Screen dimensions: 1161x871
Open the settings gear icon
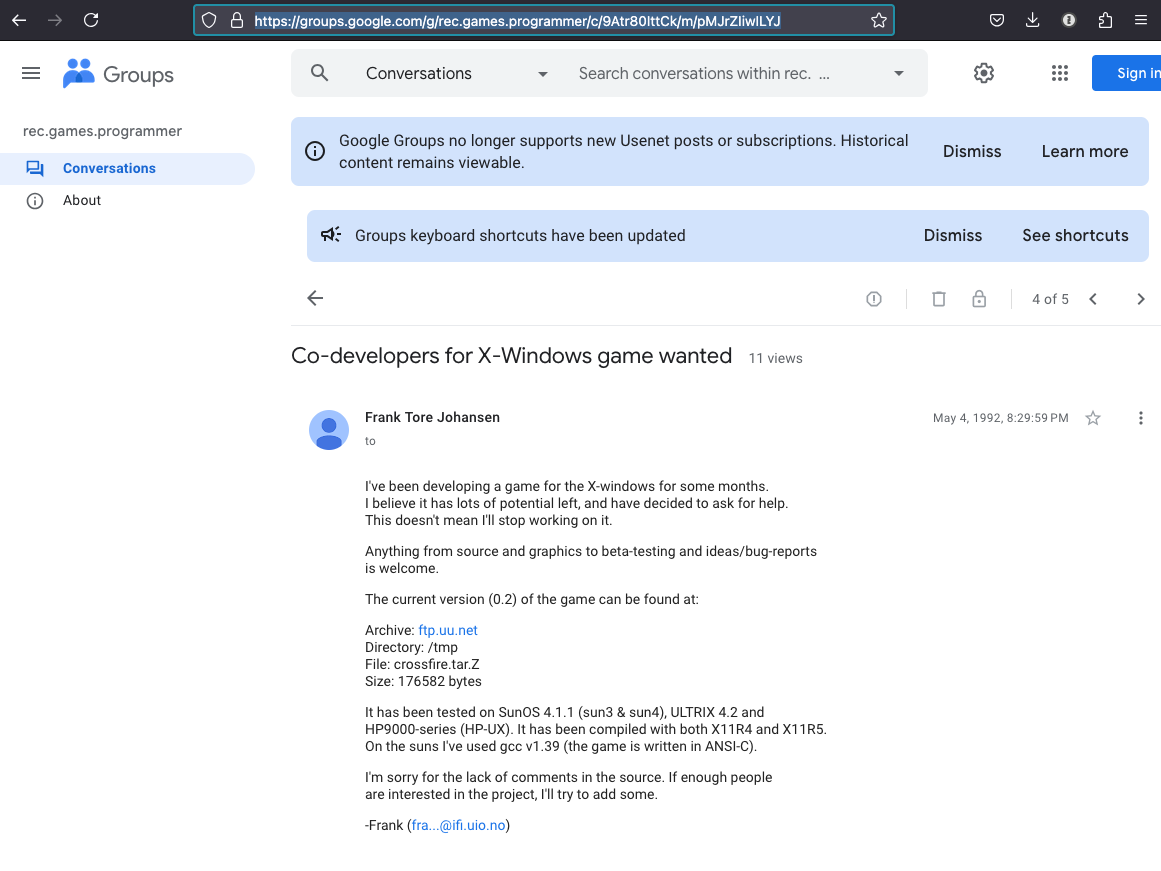tap(984, 73)
